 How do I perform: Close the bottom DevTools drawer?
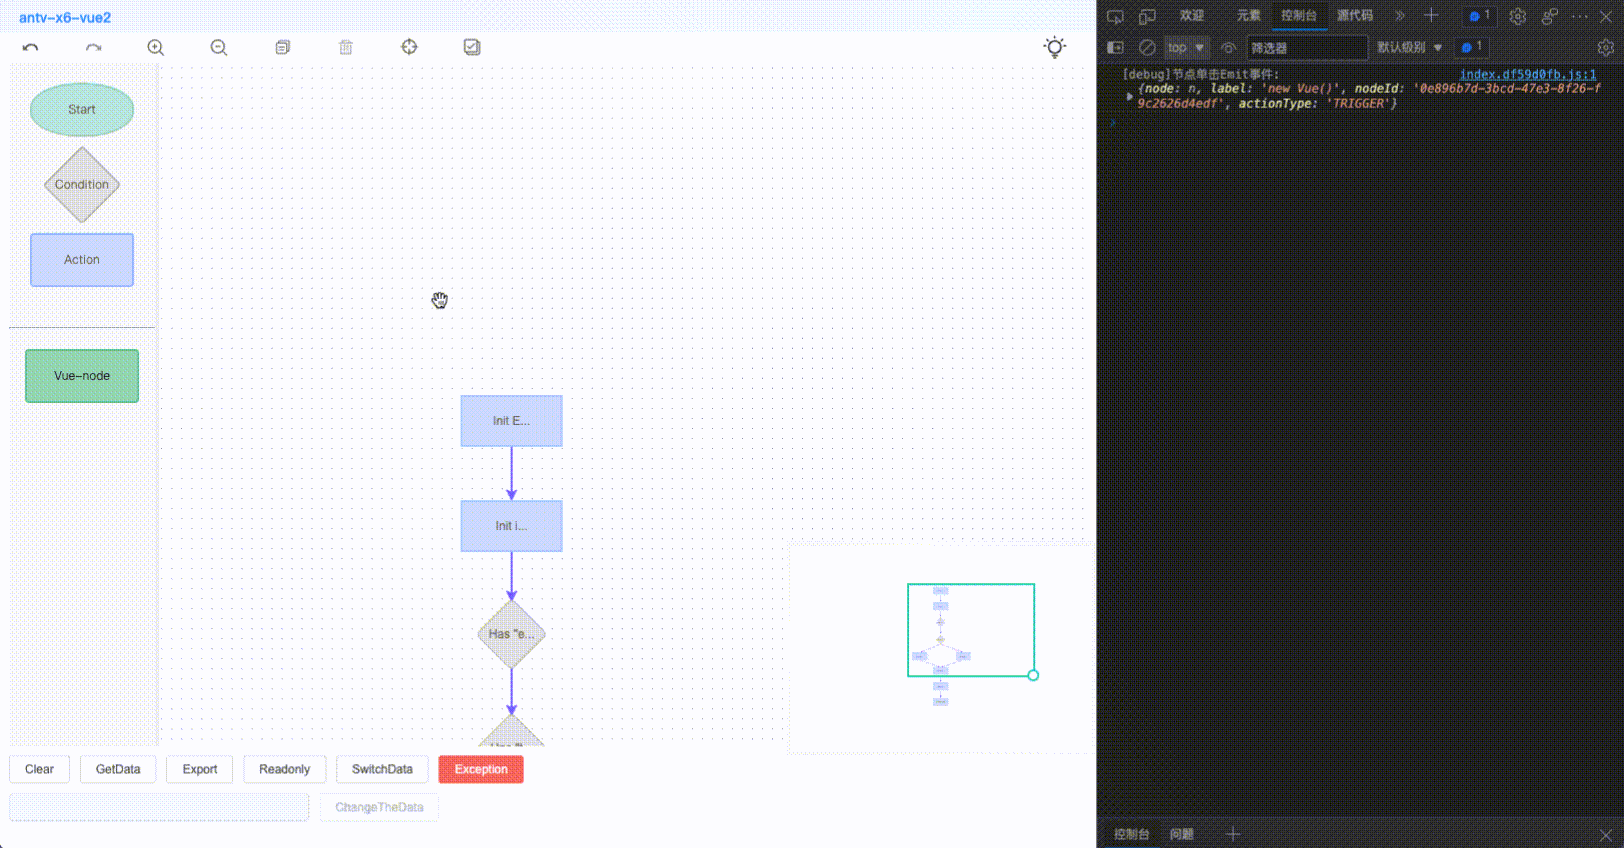(x=1606, y=834)
